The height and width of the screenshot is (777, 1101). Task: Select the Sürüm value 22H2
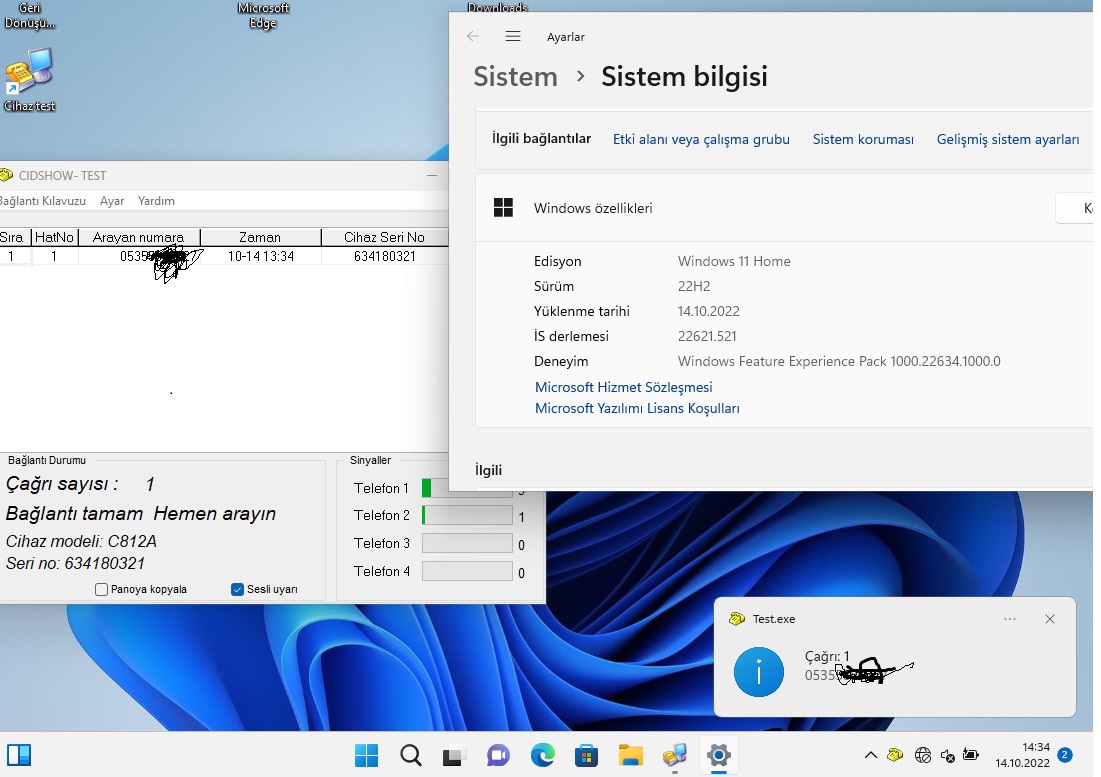694,286
